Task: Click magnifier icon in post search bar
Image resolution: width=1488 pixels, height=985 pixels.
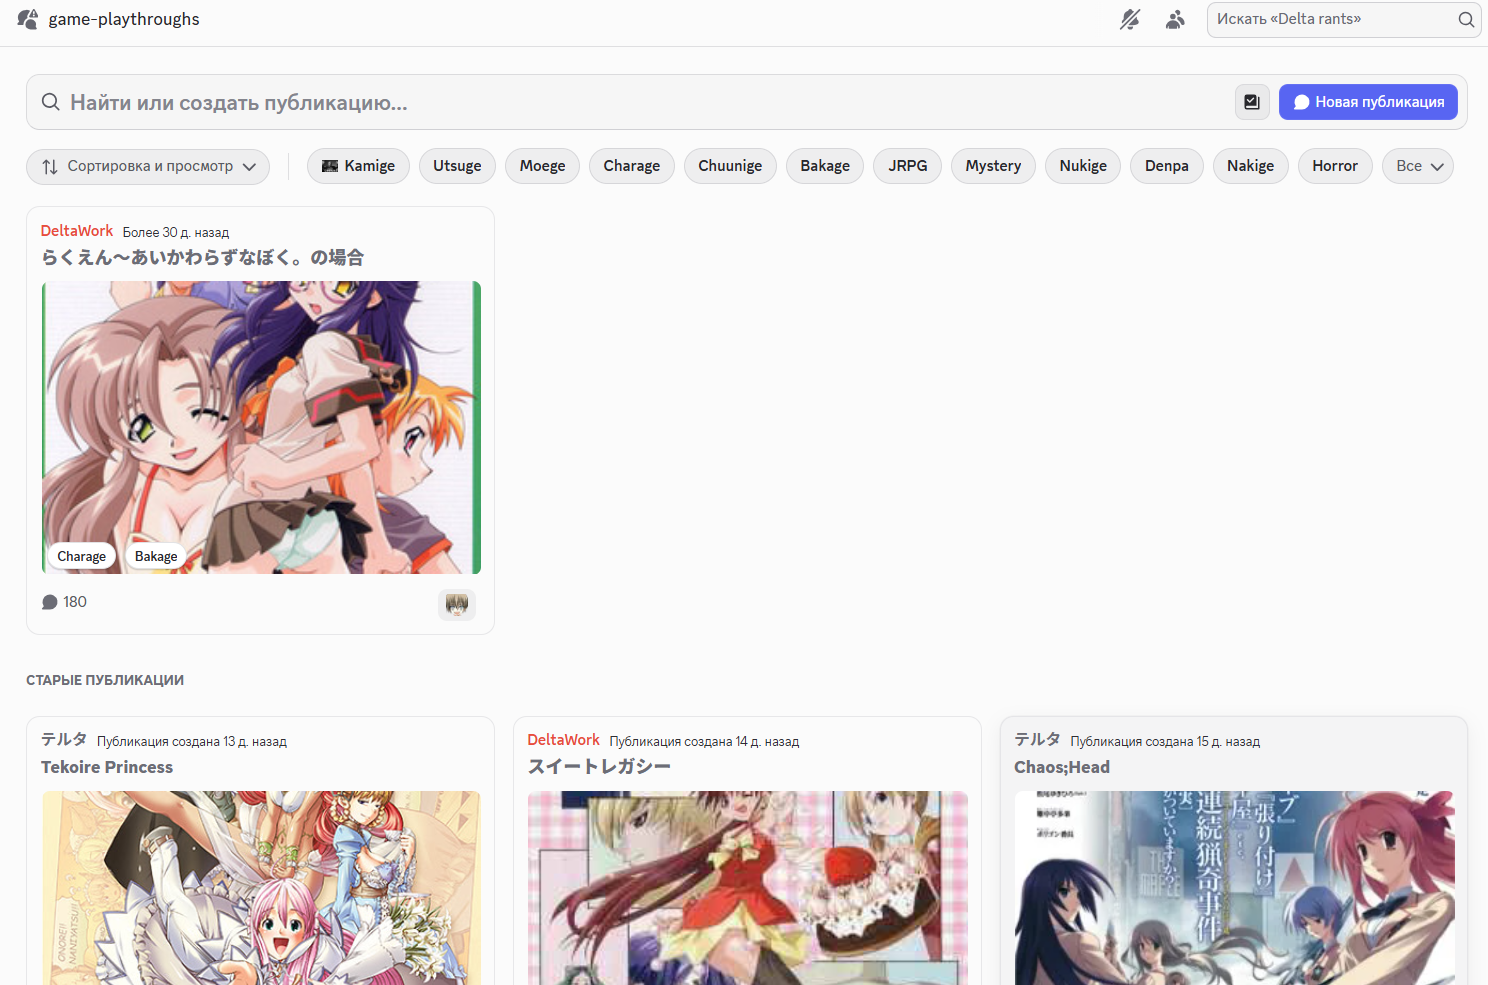Action: (x=51, y=102)
